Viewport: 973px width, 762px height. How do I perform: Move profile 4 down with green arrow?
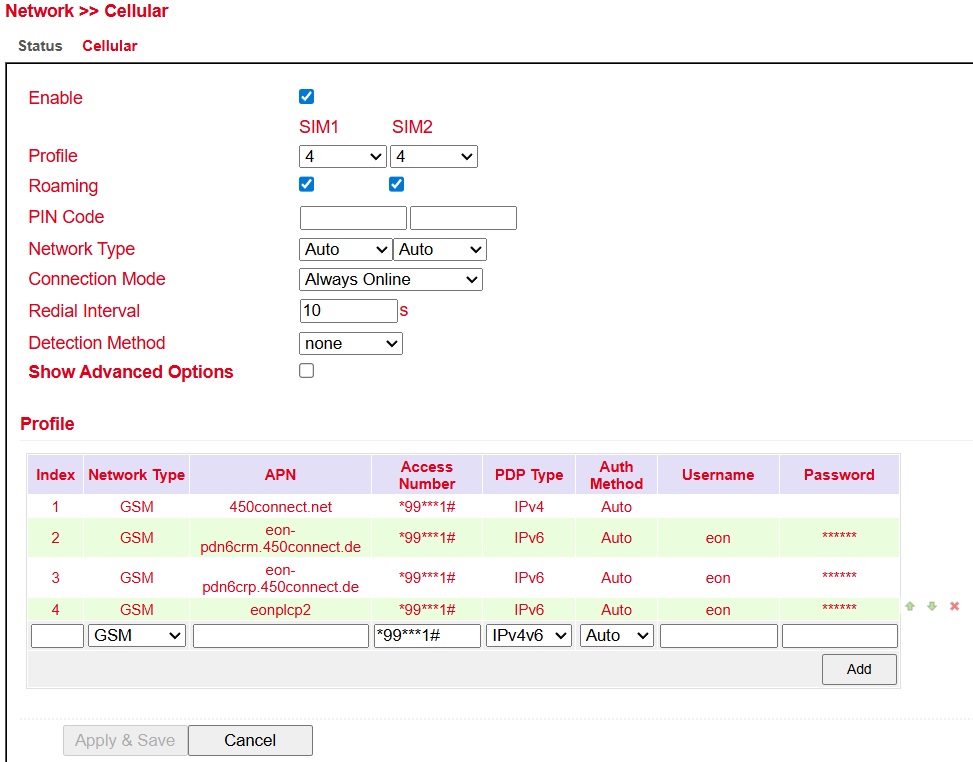pyautogui.click(x=931, y=607)
